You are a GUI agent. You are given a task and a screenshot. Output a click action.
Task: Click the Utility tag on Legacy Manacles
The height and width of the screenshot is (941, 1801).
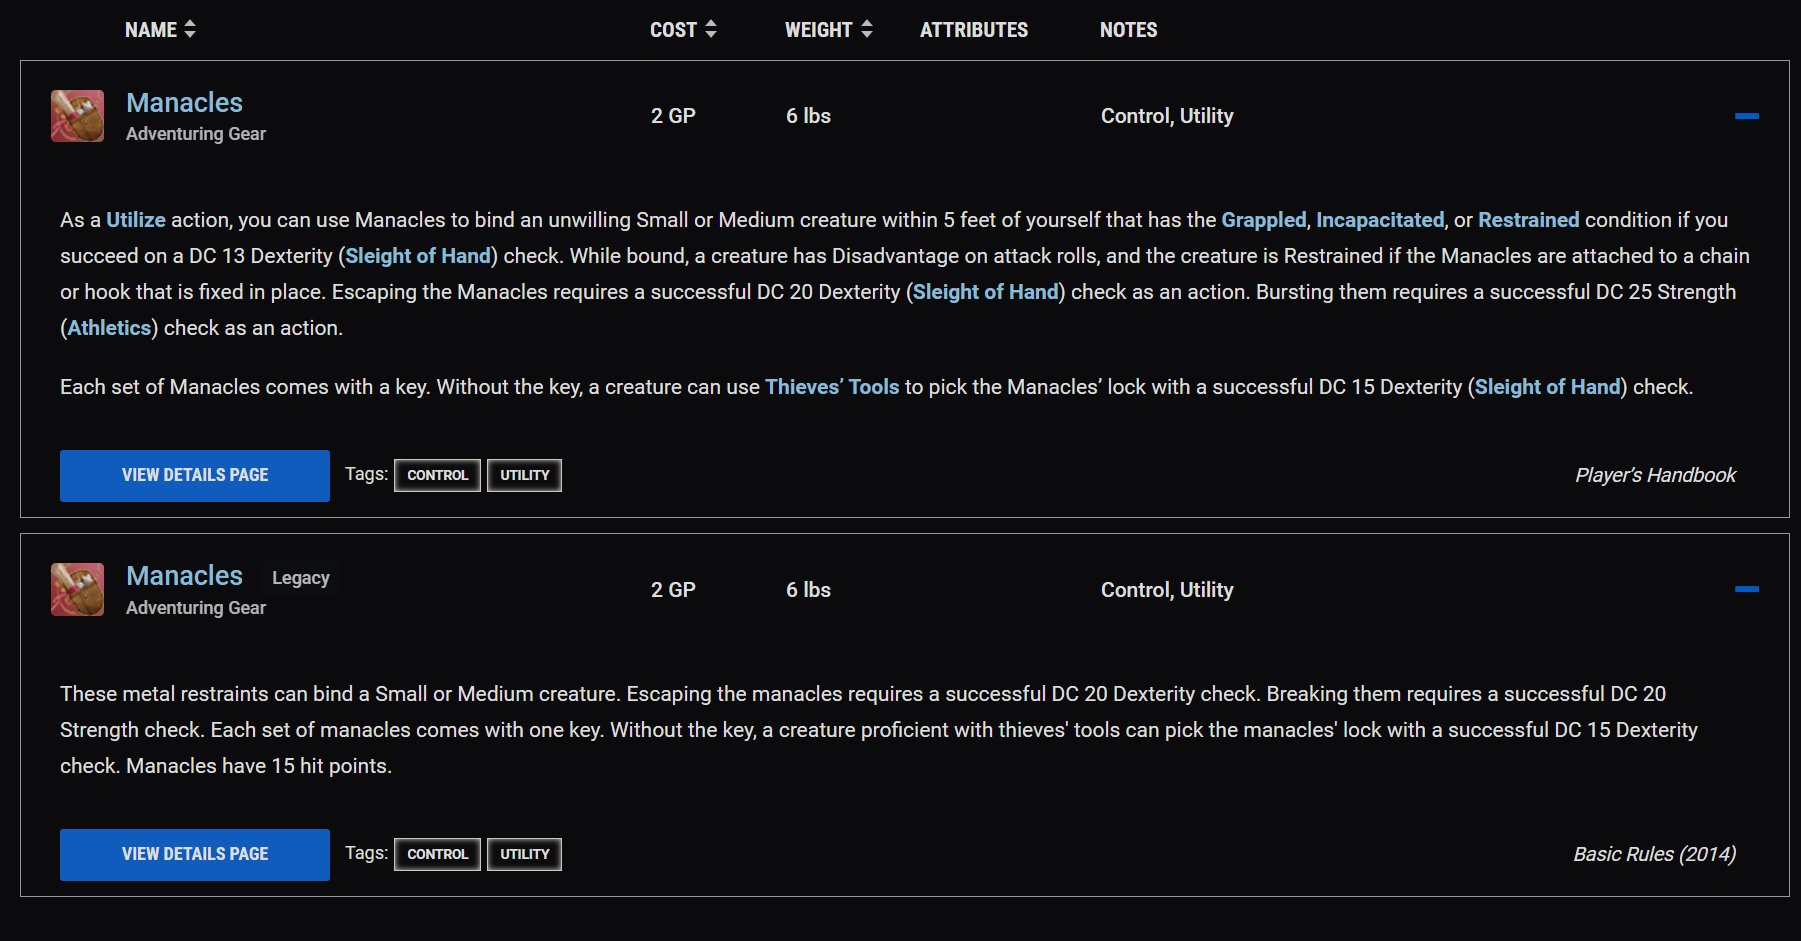(524, 854)
